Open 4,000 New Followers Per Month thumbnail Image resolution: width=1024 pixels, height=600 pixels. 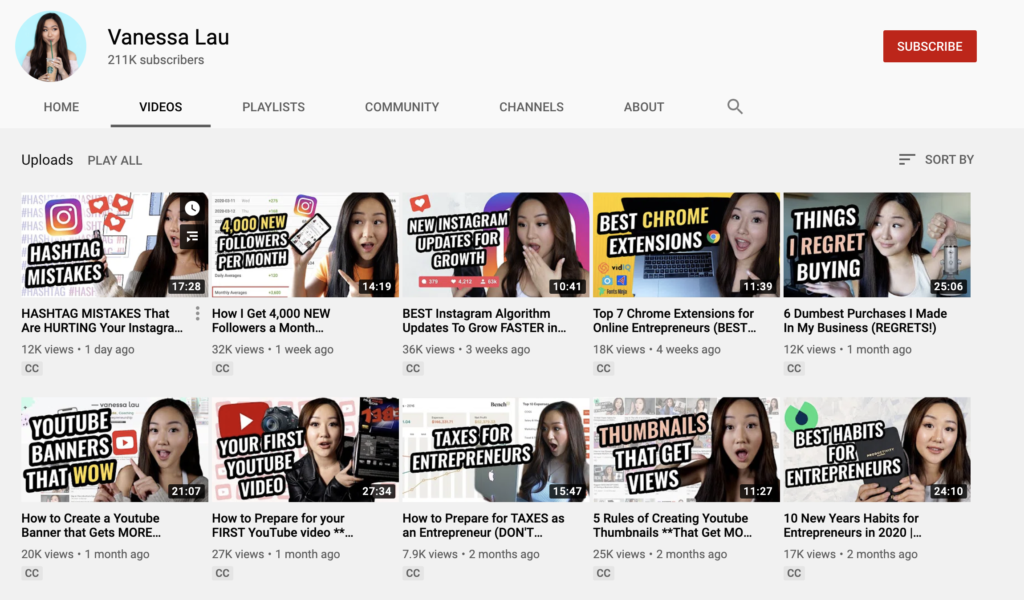(x=305, y=245)
